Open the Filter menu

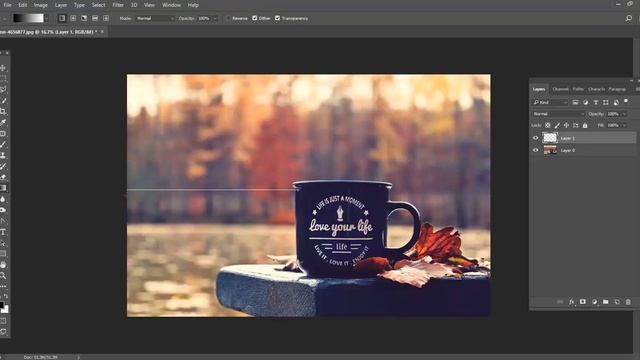click(x=118, y=5)
